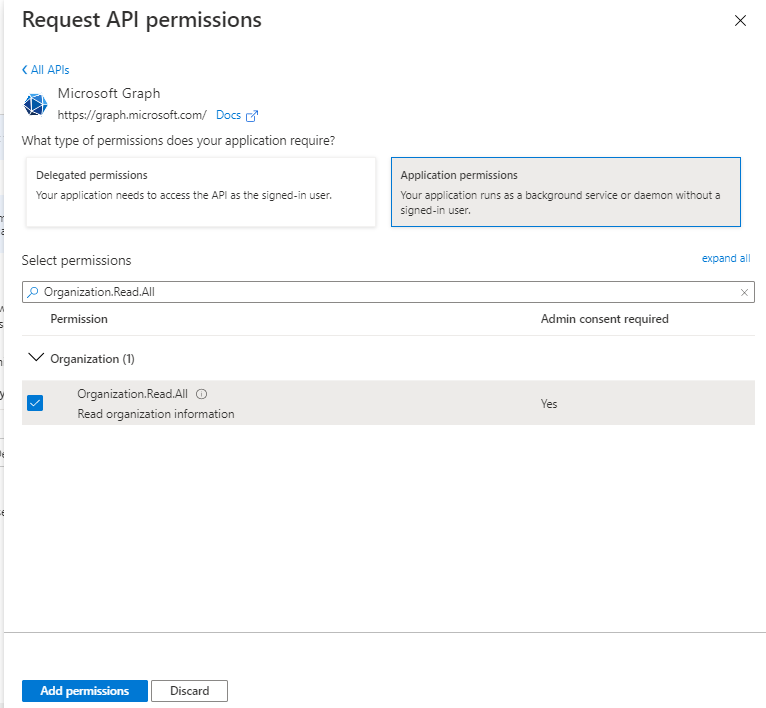The image size is (766, 708).
Task: Click the https://graph.microsoft.com/ URL text
Action: point(132,115)
